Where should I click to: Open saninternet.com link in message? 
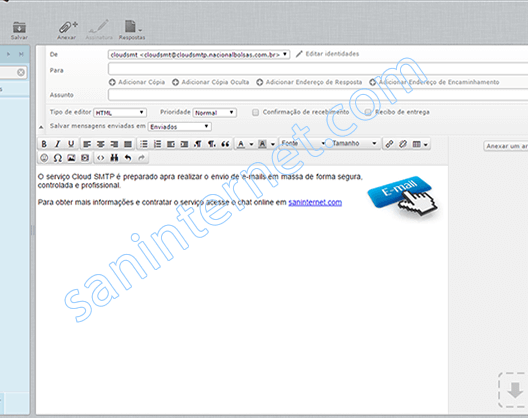click(x=315, y=202)
